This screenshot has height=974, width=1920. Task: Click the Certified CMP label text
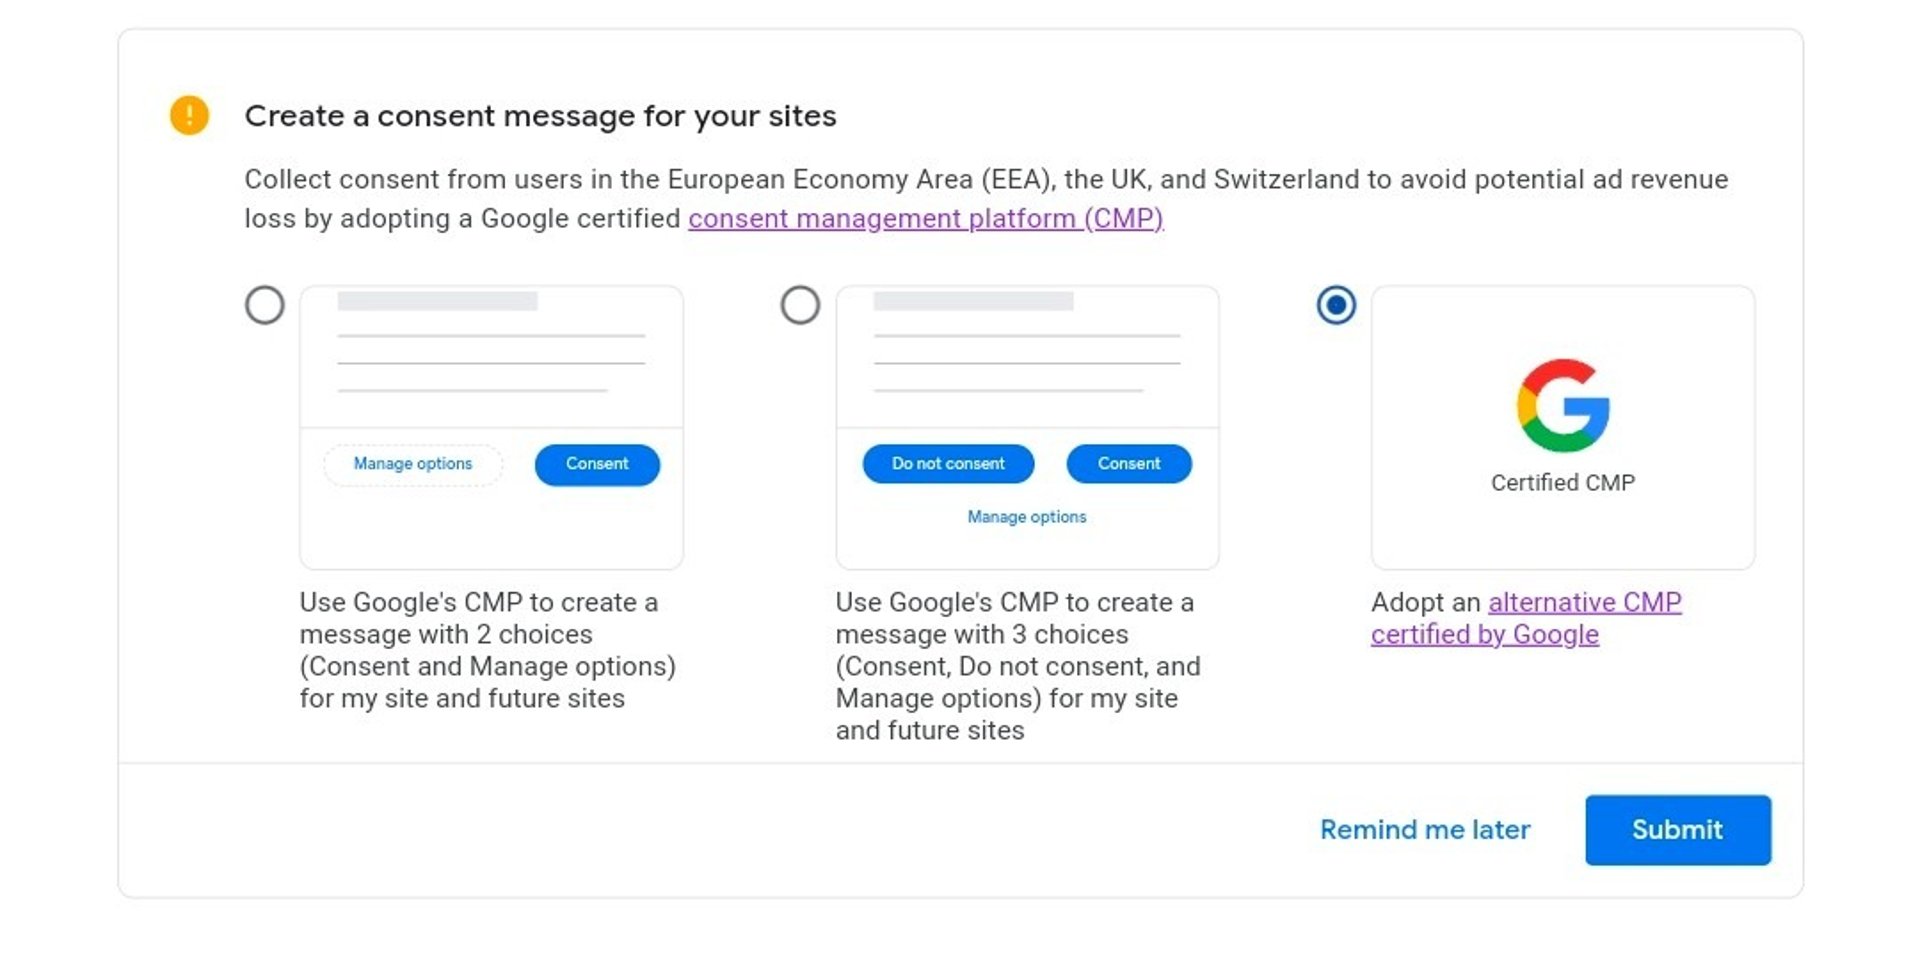click(1563, 483)
